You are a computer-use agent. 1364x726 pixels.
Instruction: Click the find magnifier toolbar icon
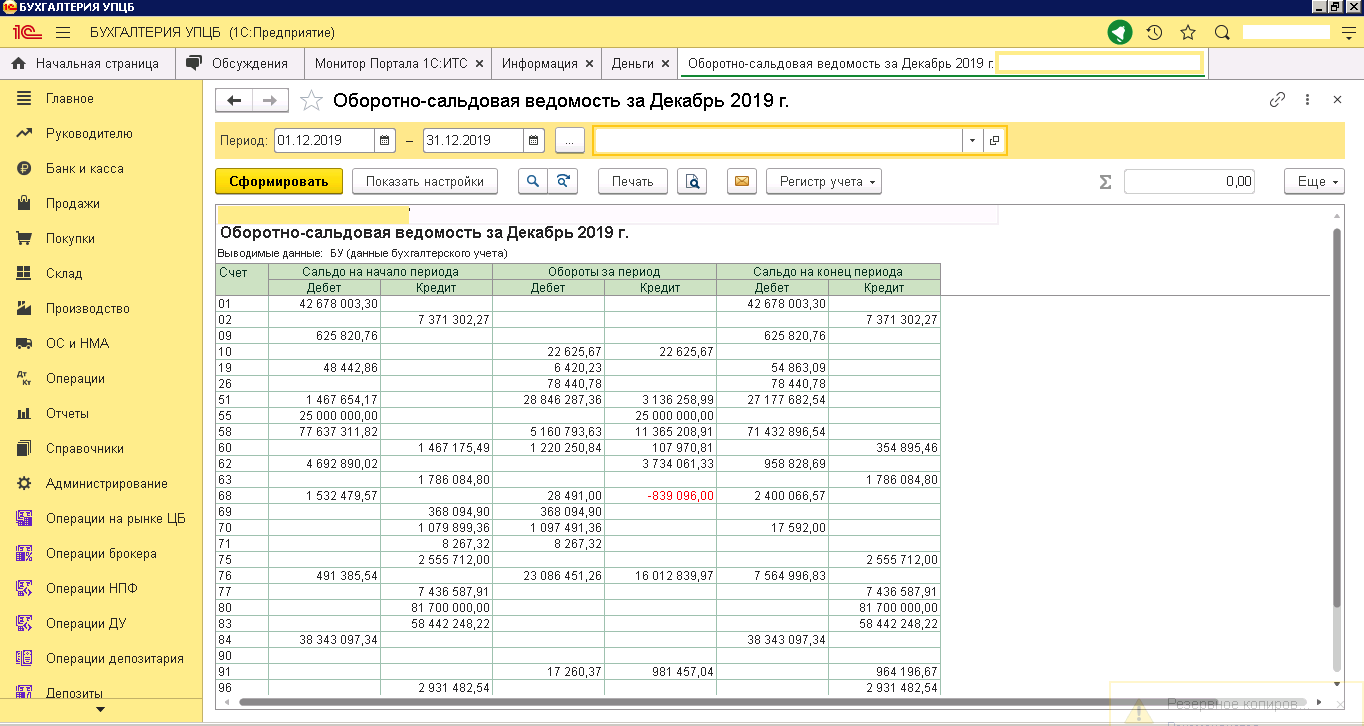click(533, 181)
